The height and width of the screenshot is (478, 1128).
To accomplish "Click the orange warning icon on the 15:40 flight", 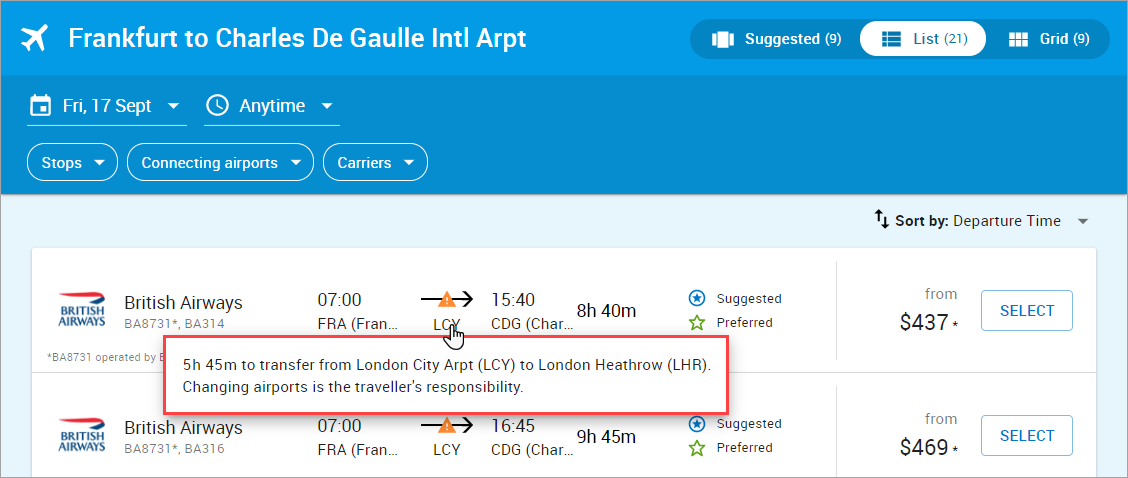I will point(447,299).
